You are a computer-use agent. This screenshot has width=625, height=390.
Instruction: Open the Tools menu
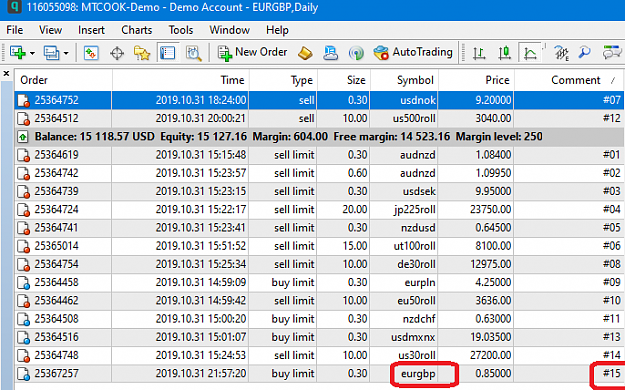181,30
